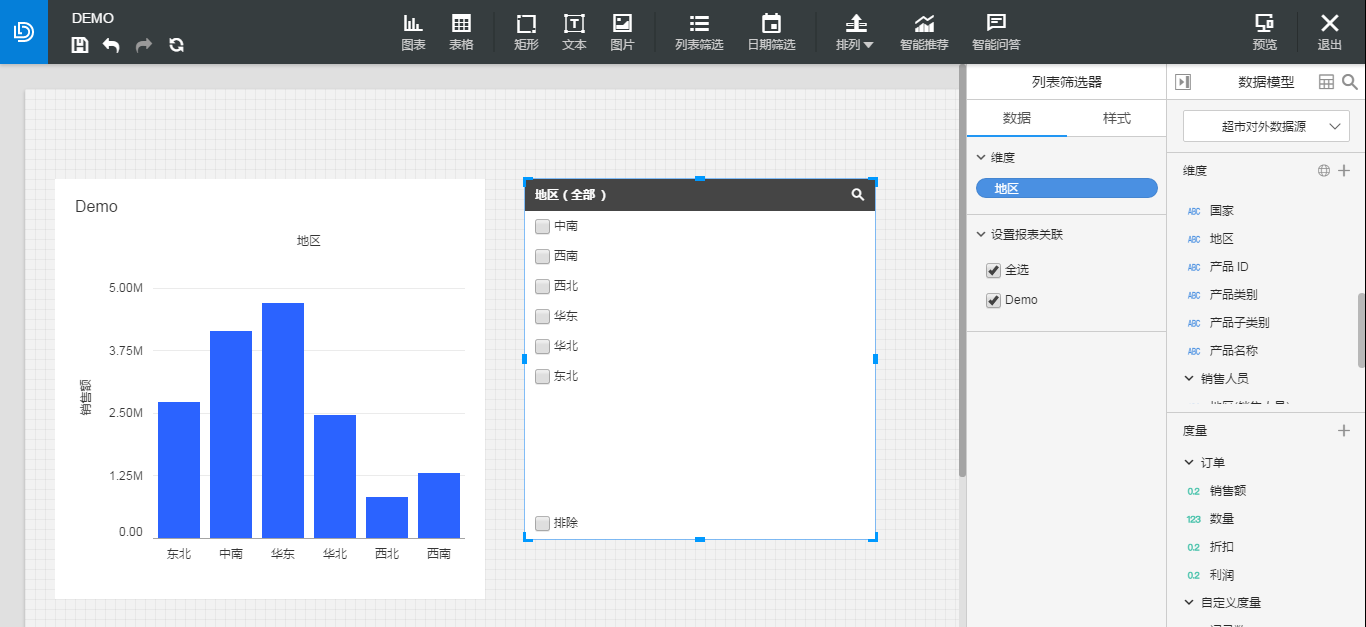1366x627 pixels.
Task: Open 智能推荐 smart recommendation
Action: click(x=924, y=32)
